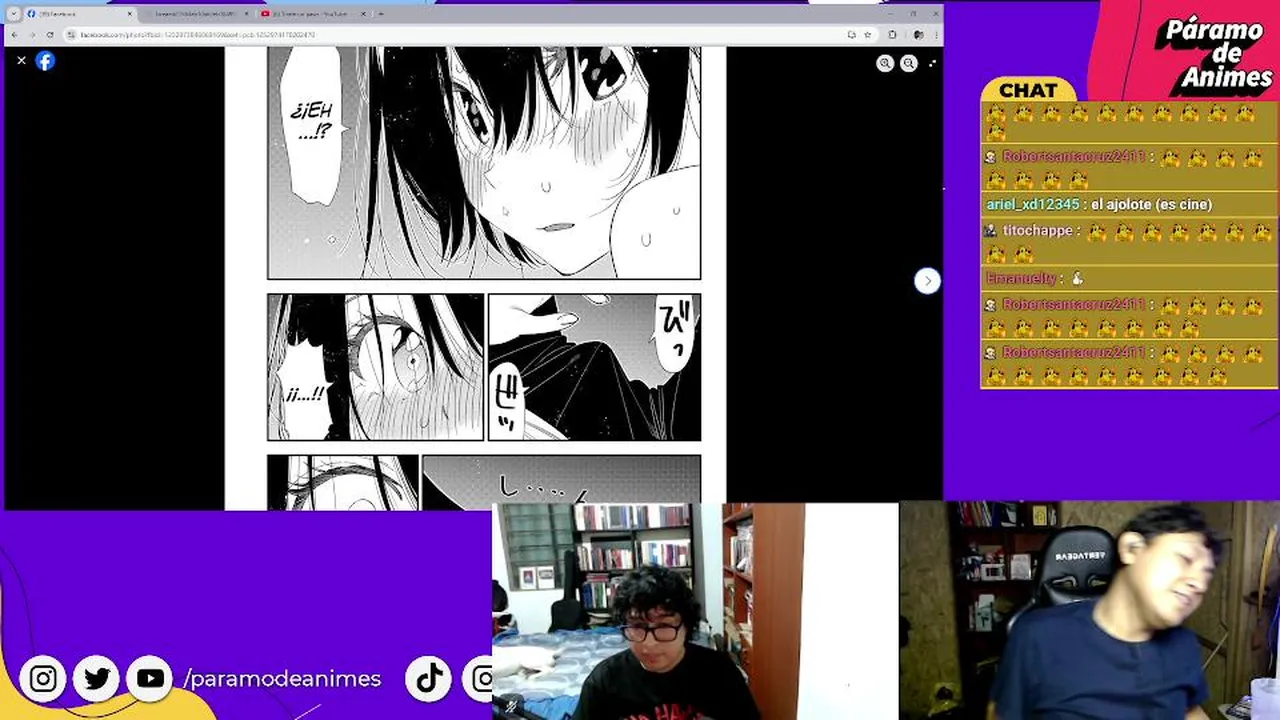The image size is (1280, 720).
Task: Bookmark this page star icon
Action: pyautogui.click(x=867, y=34)
